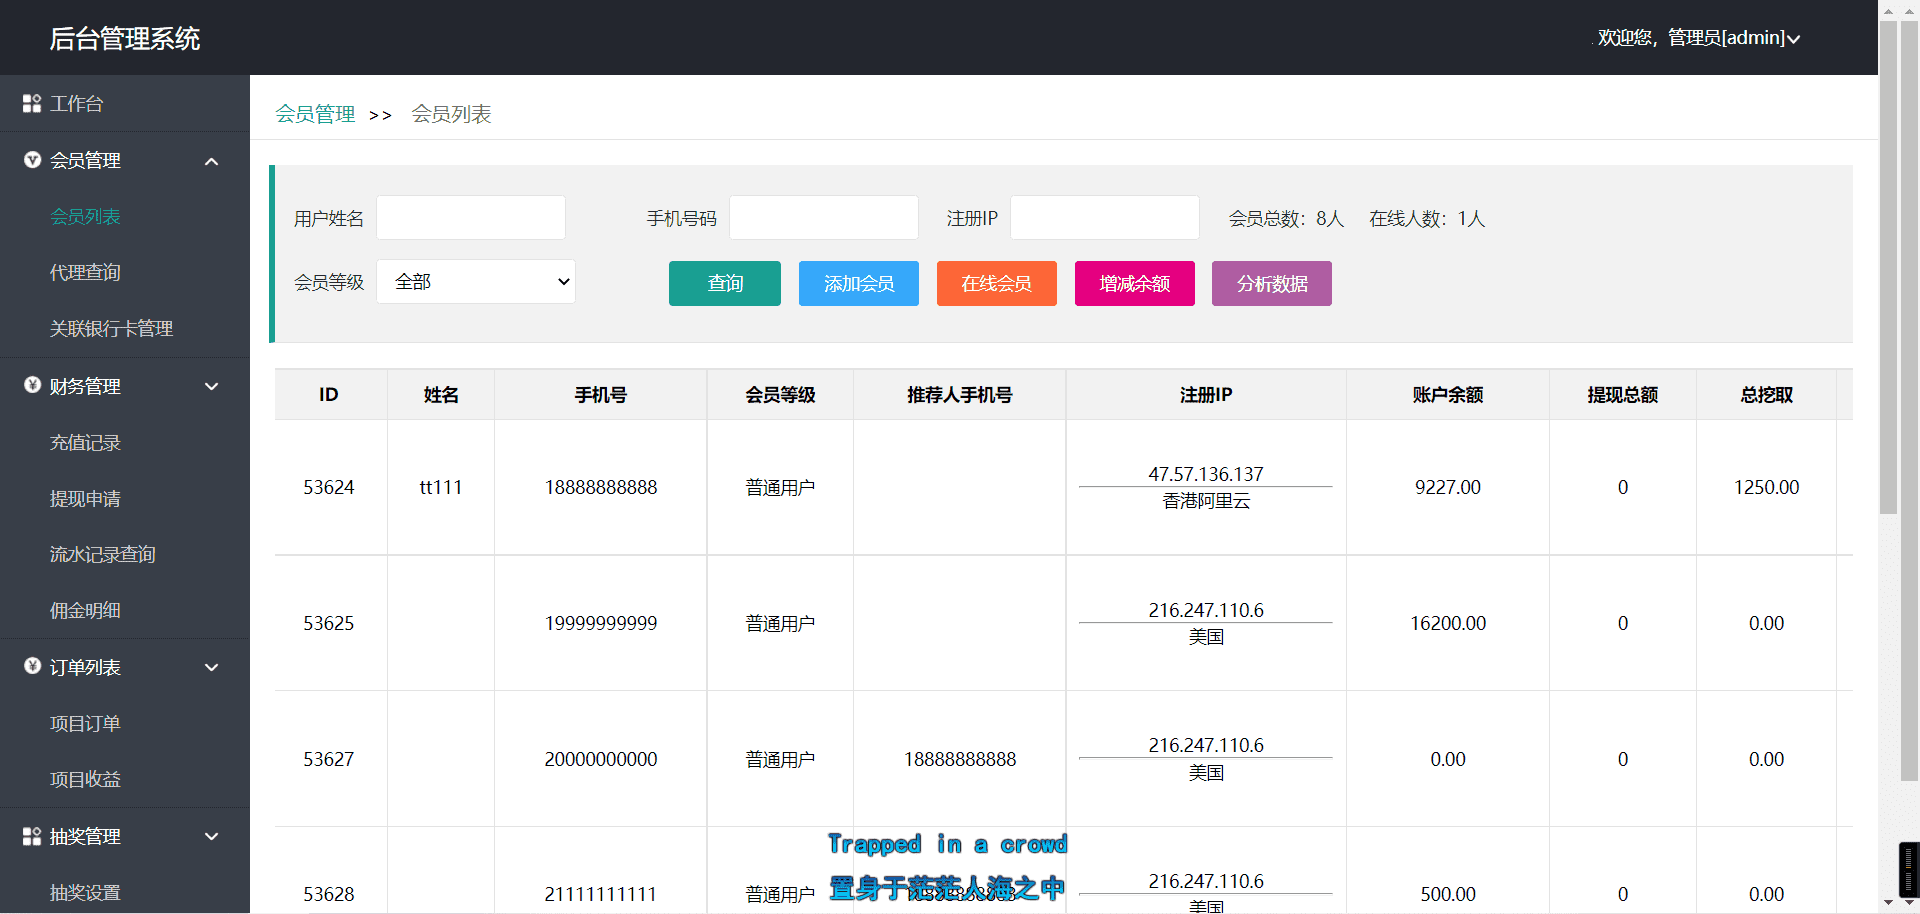Viewport: 1920px width, 914px height.
Task: Click the workbench icon beside 工作台
Action: (x=32, y=103)
